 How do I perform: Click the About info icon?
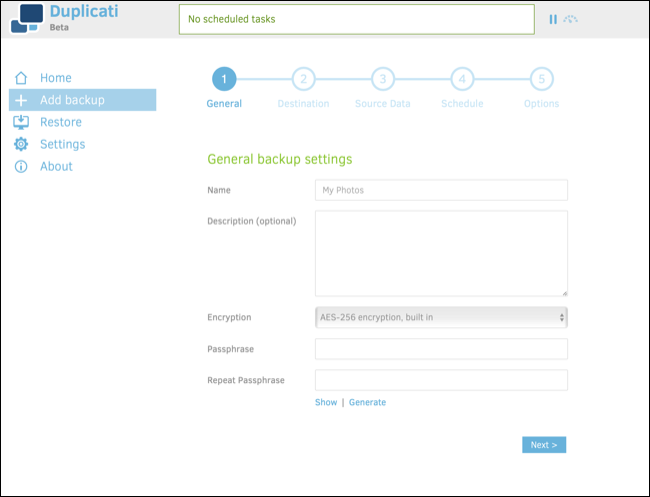(x=21, y=166)
